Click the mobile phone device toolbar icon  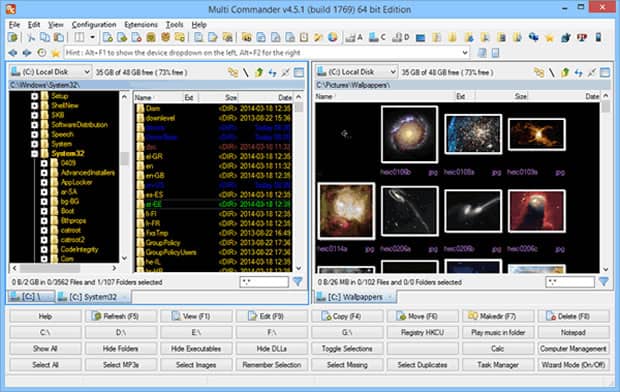(598, 38)
